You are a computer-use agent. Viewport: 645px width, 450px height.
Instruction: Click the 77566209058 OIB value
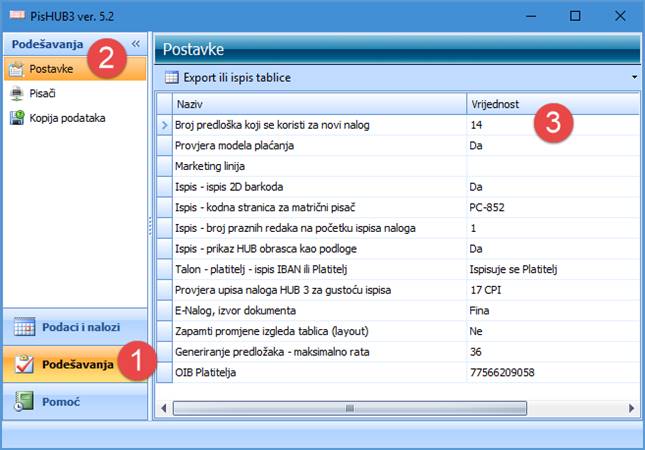(x=553, y=372)
